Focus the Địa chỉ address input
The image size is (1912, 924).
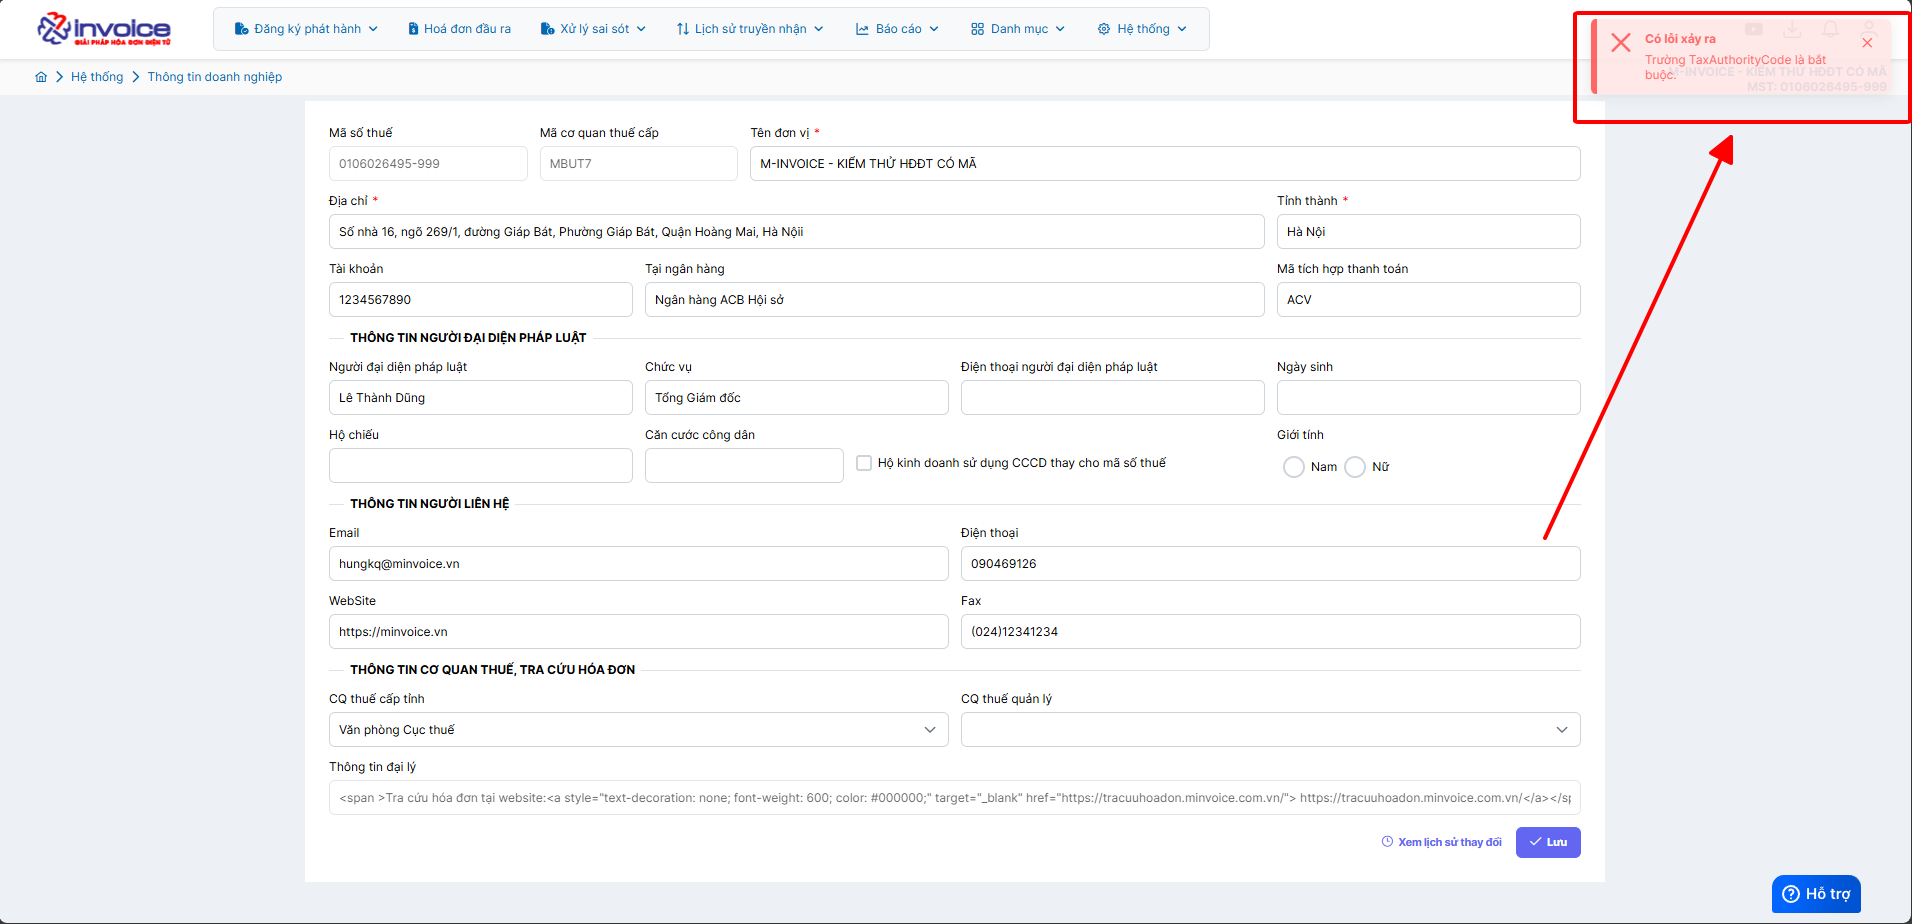click(x=797, y=232)
